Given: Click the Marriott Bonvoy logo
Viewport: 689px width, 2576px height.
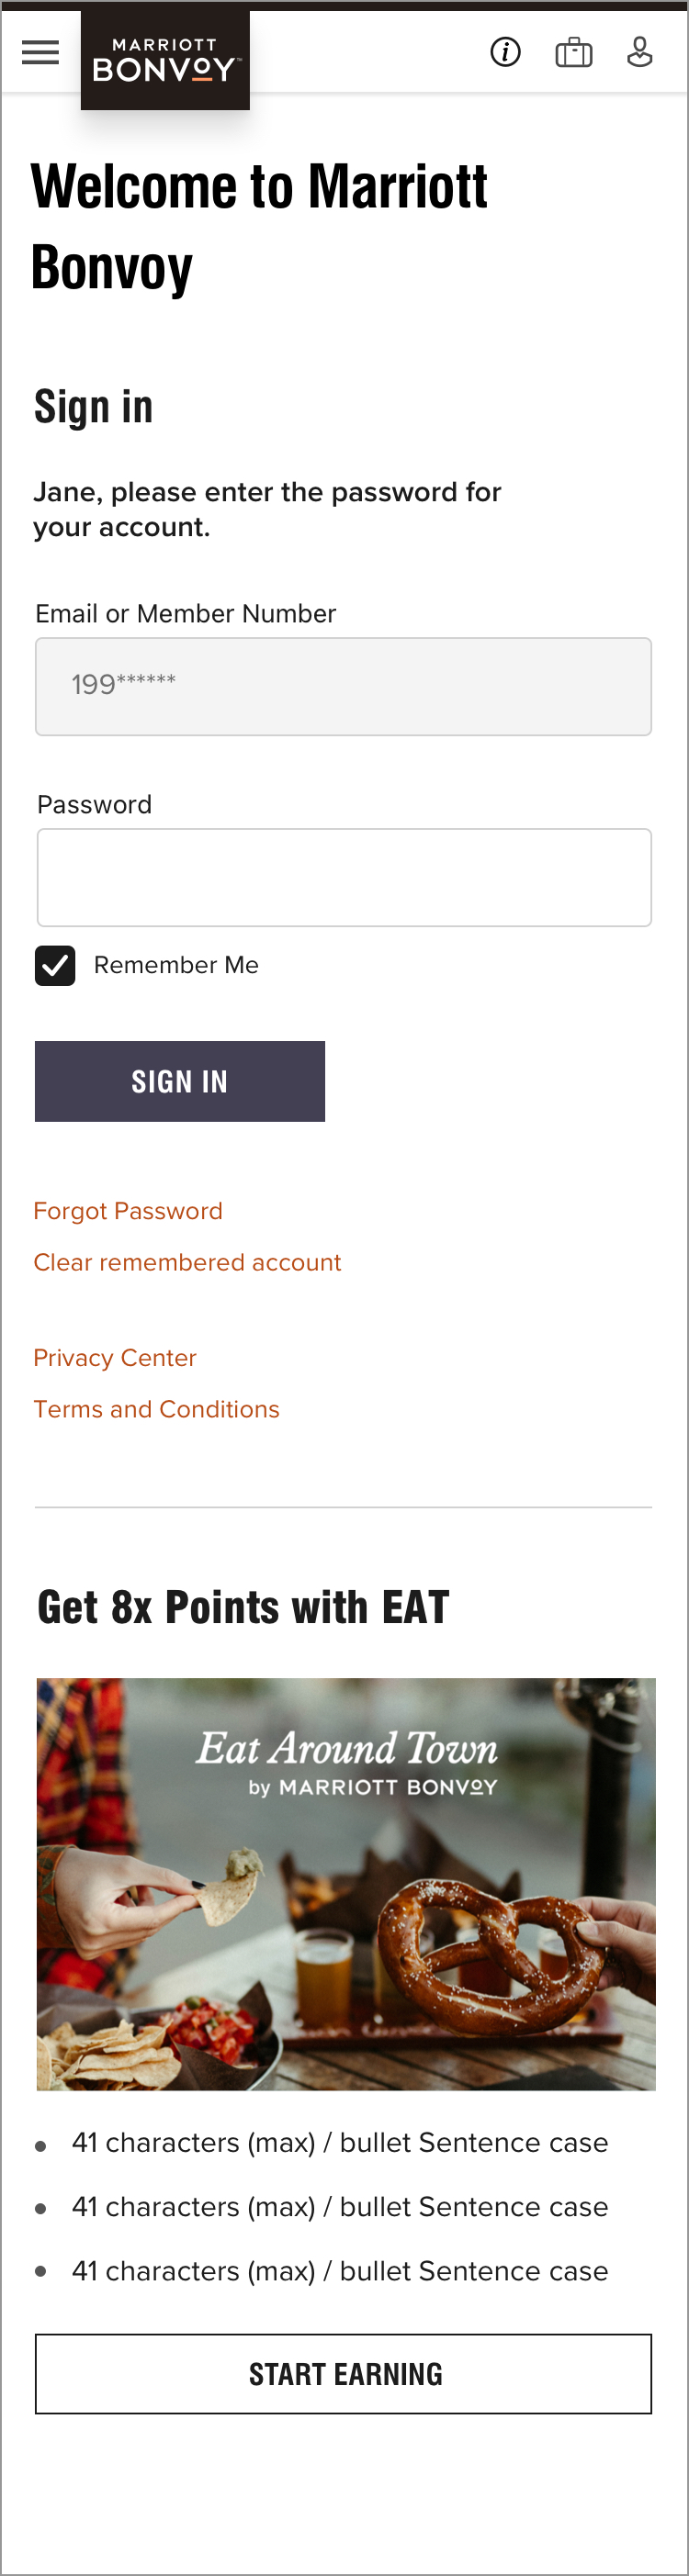Looking at the screenshot, I should (x=165, y=60).
